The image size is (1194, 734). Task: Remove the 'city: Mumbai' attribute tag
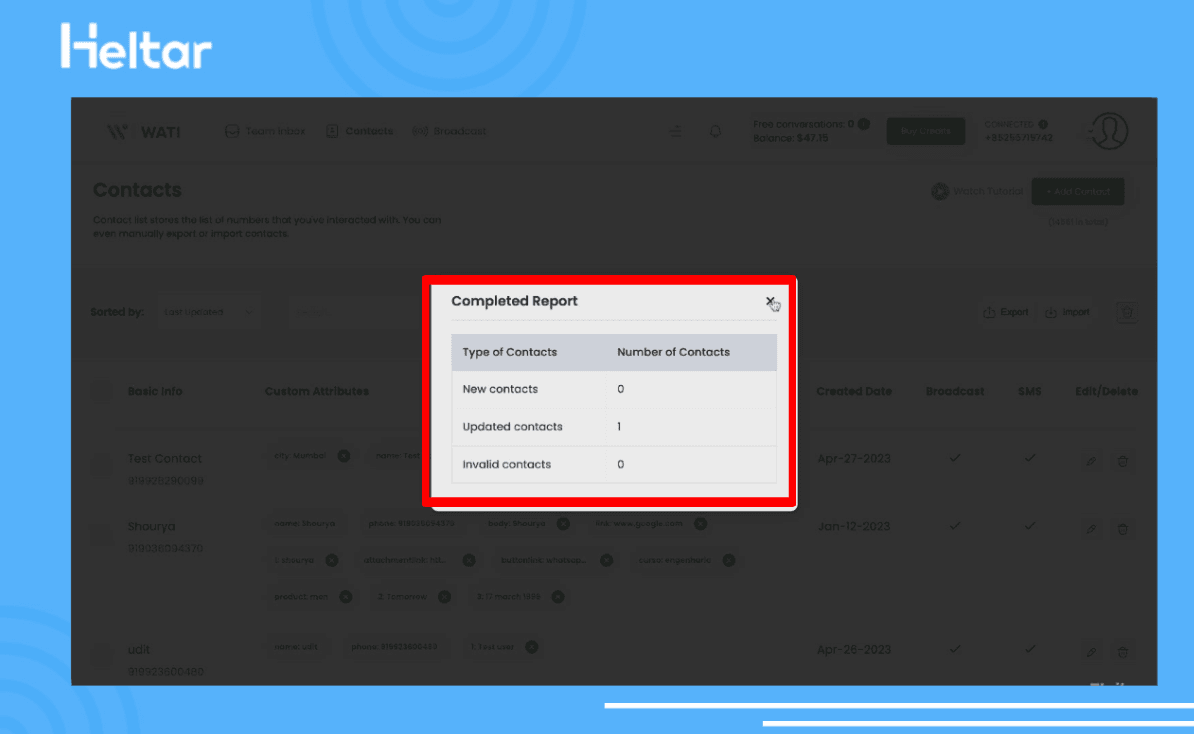(x=343, y=455)
